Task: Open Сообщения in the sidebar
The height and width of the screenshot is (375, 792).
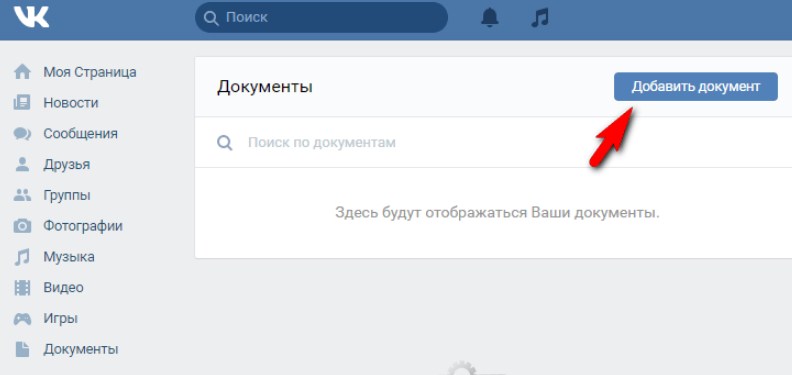Action: (80, 134)
